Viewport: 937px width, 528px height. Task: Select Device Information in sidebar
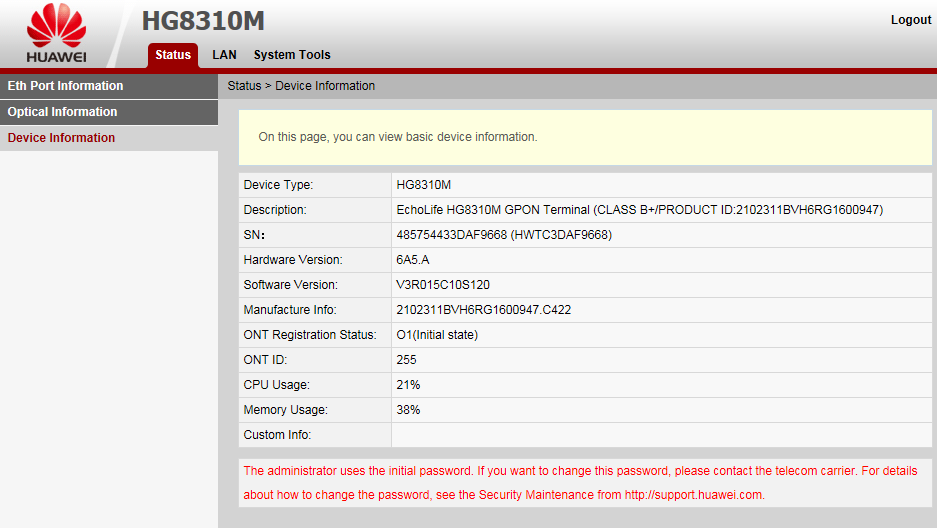tap(109, 138)
